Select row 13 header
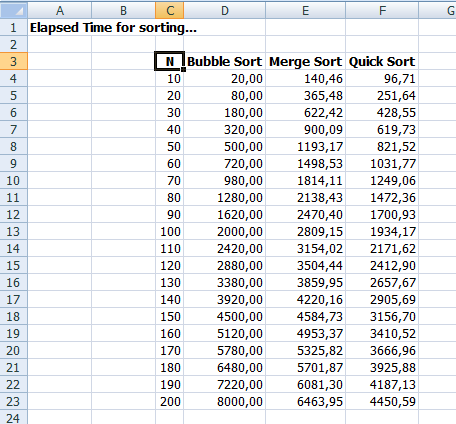This screenshot has height=424, width=456. pyautogui.click(x=14, y=231)
